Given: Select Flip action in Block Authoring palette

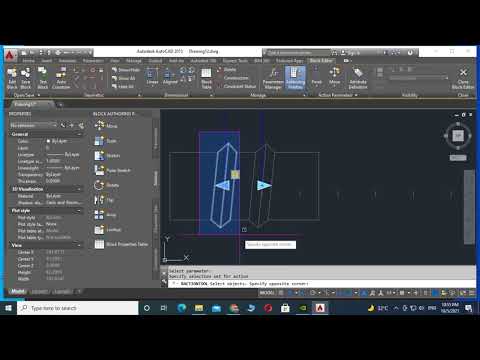Looking at the screenshot, I should click(x=104, y=200).
